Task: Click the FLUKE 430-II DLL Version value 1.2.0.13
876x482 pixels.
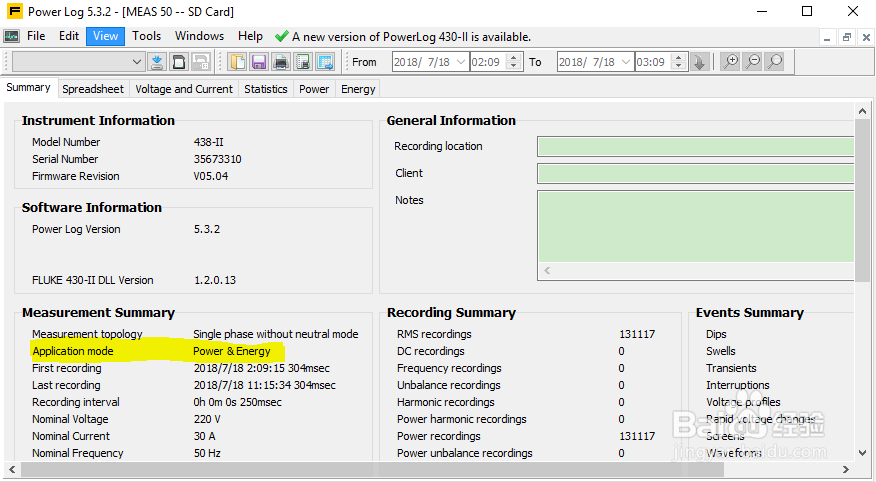Action: pos(215,280)
